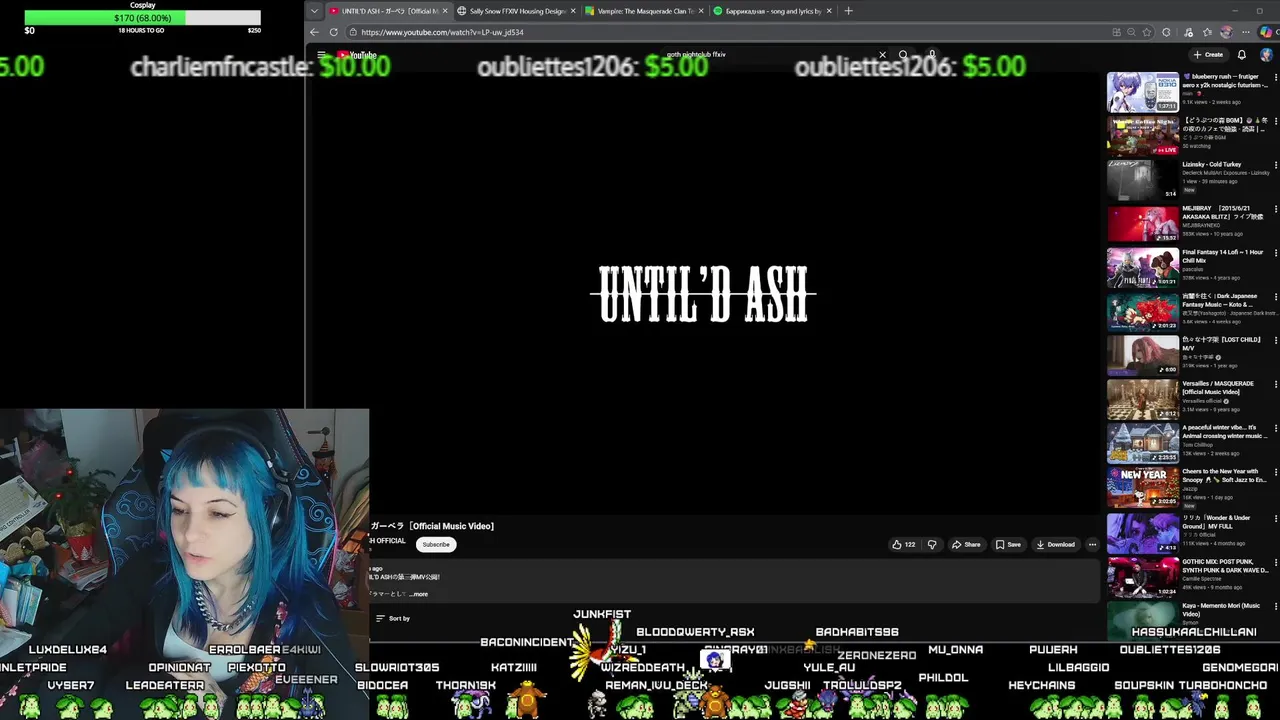
Task: Dislike the video with thumbs-down
Action: (x=932, y=544)
